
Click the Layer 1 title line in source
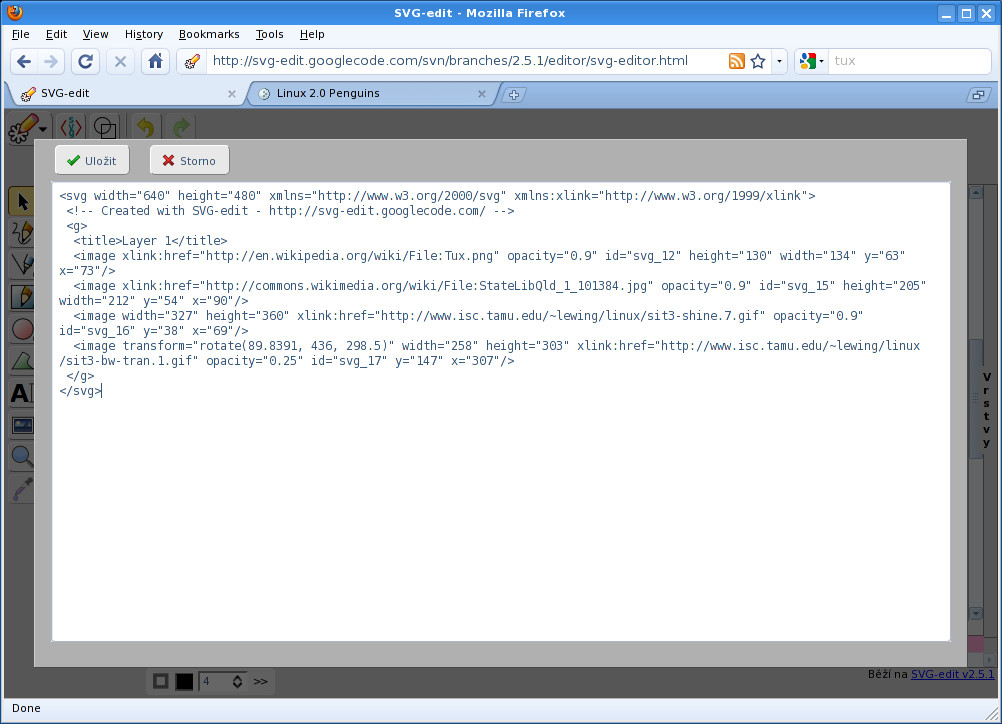click(x=150, y=241)
